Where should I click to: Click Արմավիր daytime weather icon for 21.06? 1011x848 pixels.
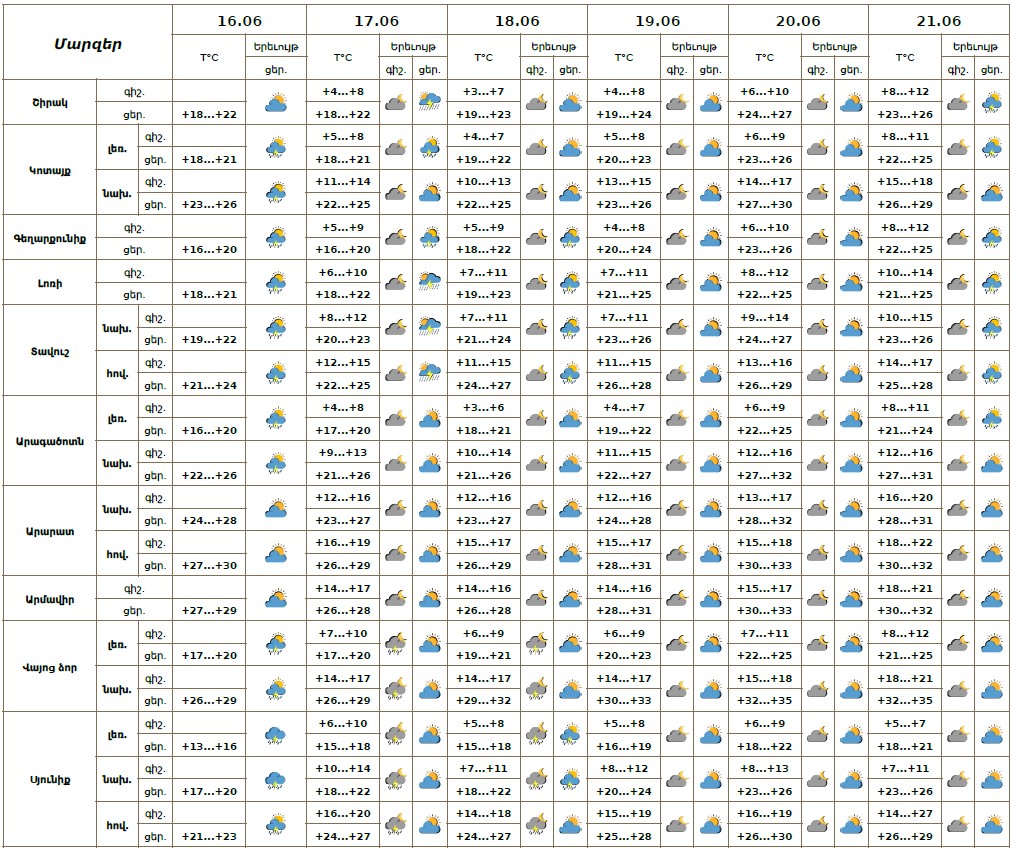[991, 599]
